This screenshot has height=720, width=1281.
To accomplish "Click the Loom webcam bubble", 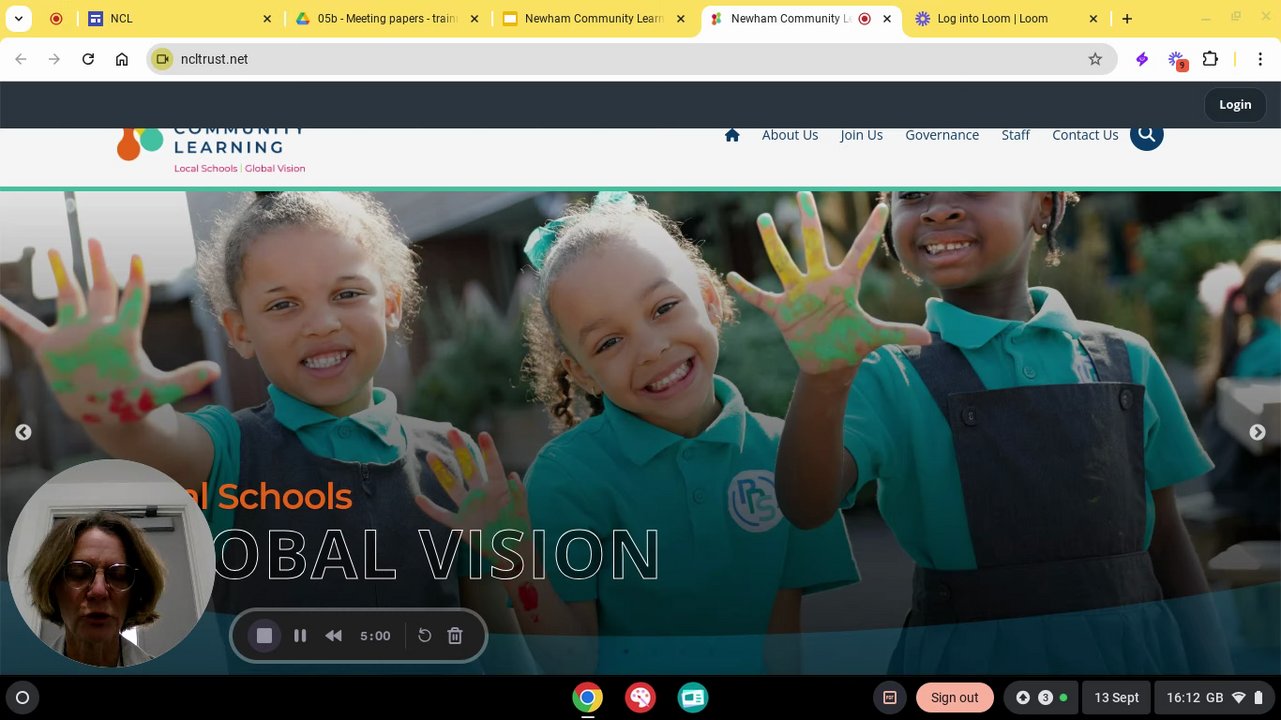I will tap(111, 564).
